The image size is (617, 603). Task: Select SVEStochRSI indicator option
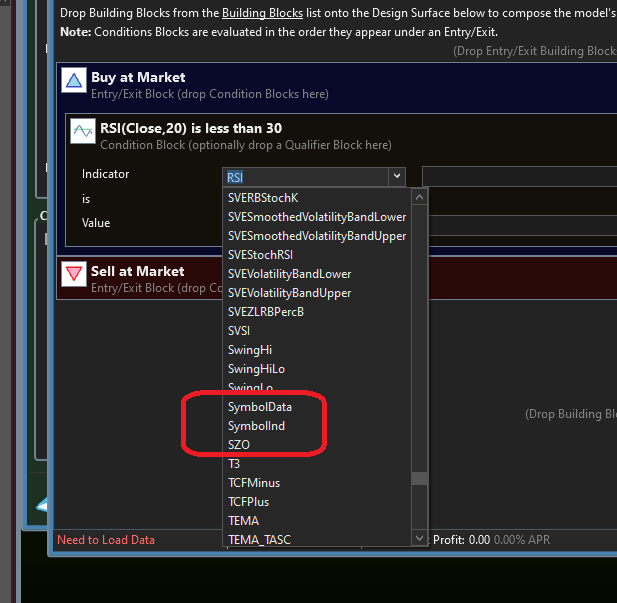pyautogui.click(x=260, y=255)
